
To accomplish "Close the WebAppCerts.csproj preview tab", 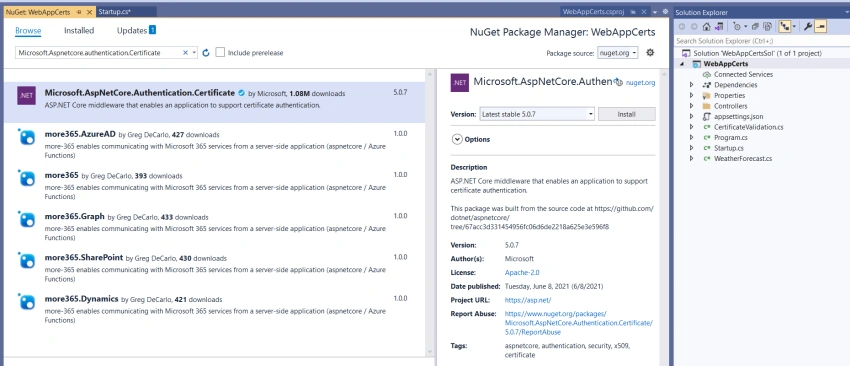I will click(x=643, y=11).
